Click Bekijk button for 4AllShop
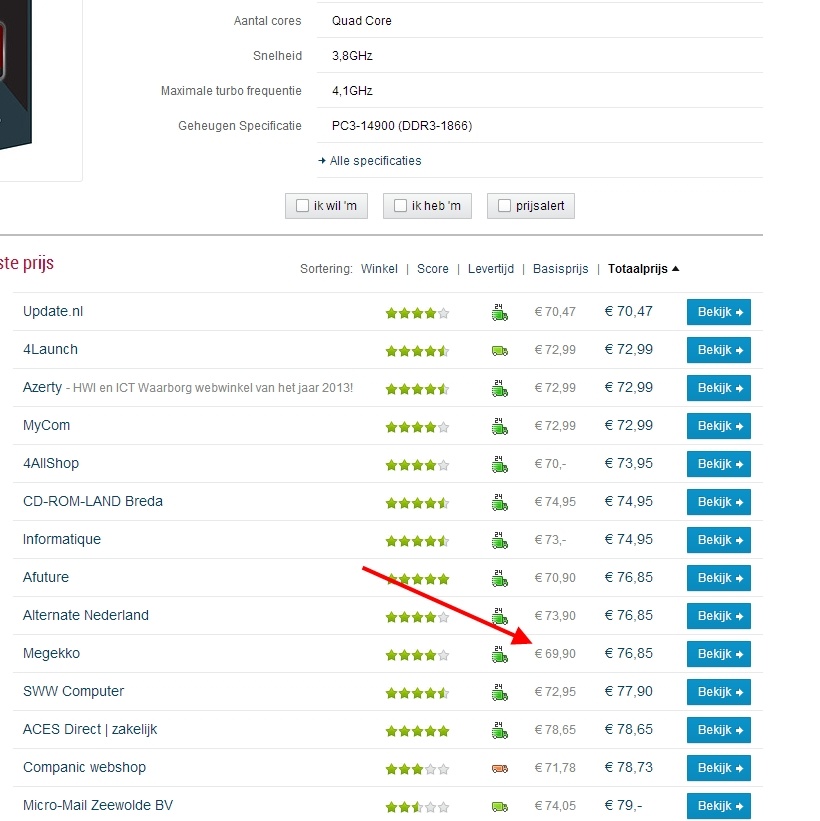 click(718, 464)
